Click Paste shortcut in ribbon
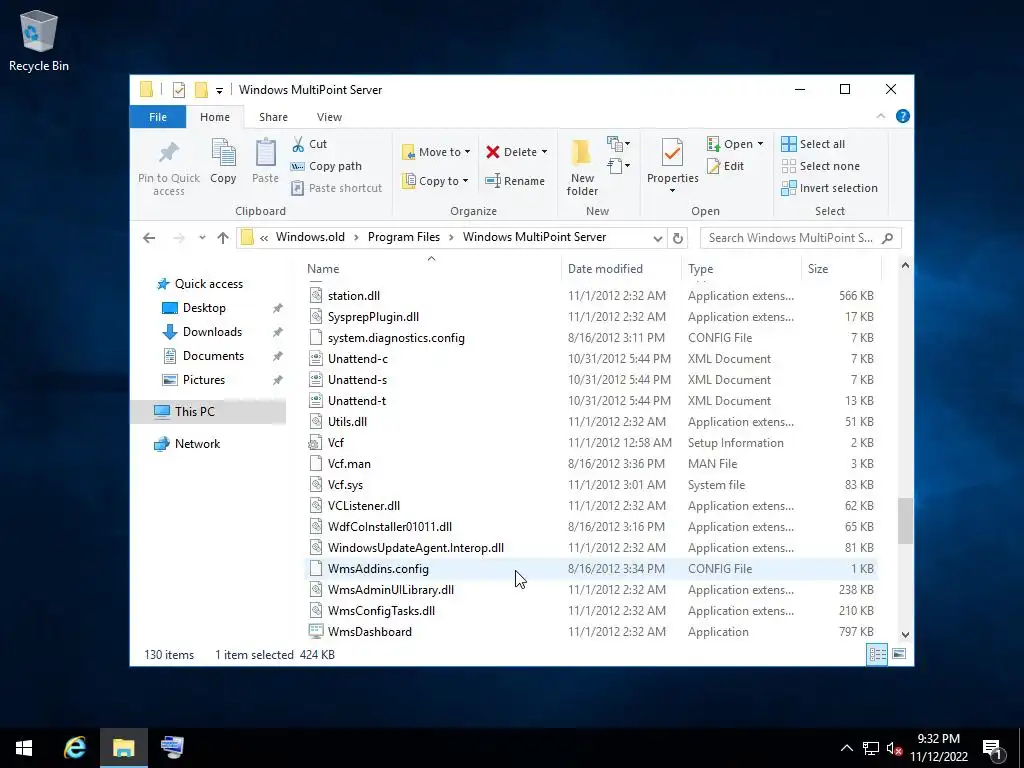The height and width of the screenshot is (768, 1024). (336, 188)
